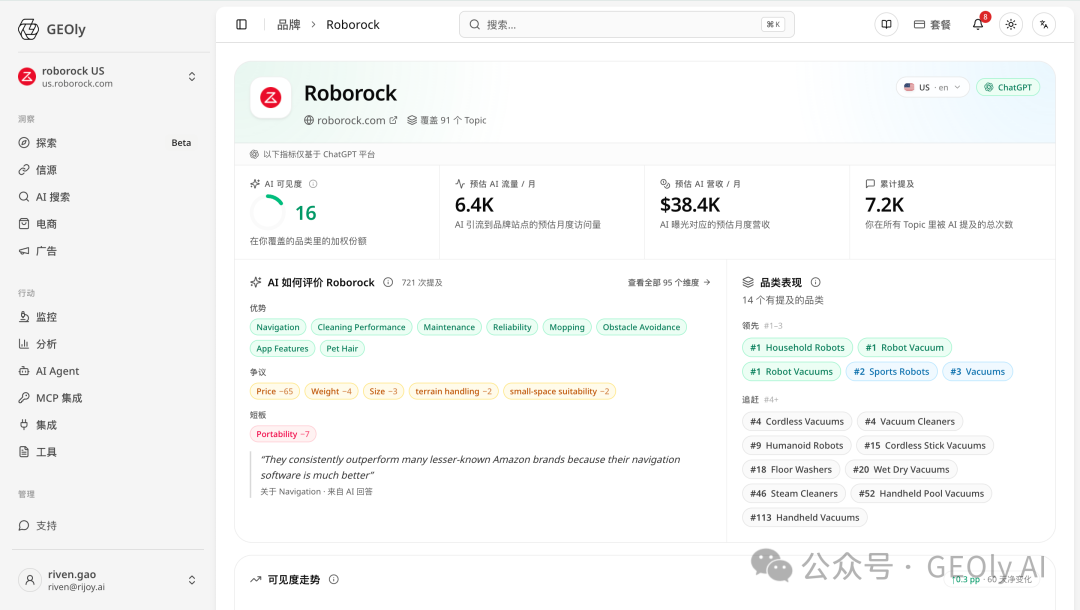Open the #1 Robot Vacuums category
The height and width of the screenshot is (610, 1080).
(x=791, y=372)
